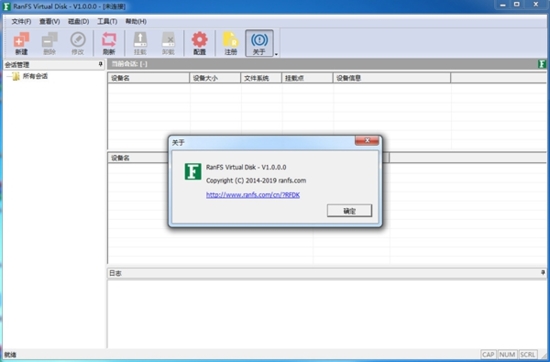Open the ranfs.com link in About dialog

(253, 195)
